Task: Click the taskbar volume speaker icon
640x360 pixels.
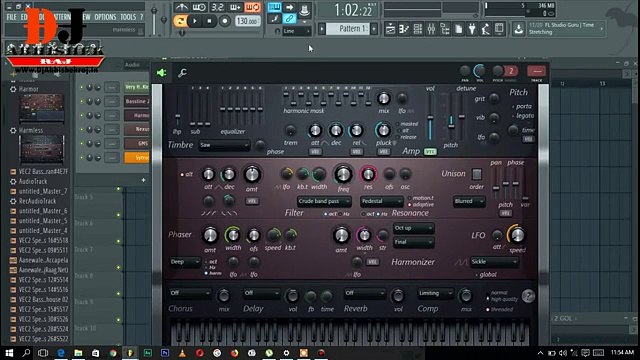Action: 563,353
